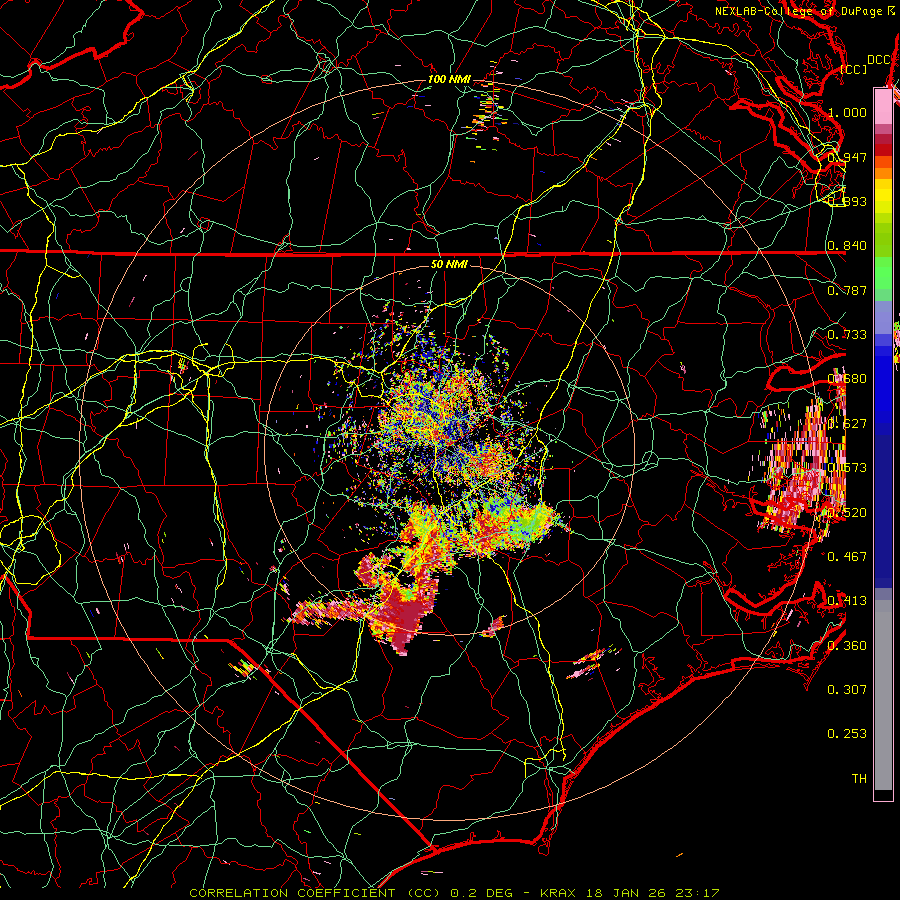Screen dimensions: 900x900
Task: Select the 0.253 legend value
Action: tap(847, 734)
